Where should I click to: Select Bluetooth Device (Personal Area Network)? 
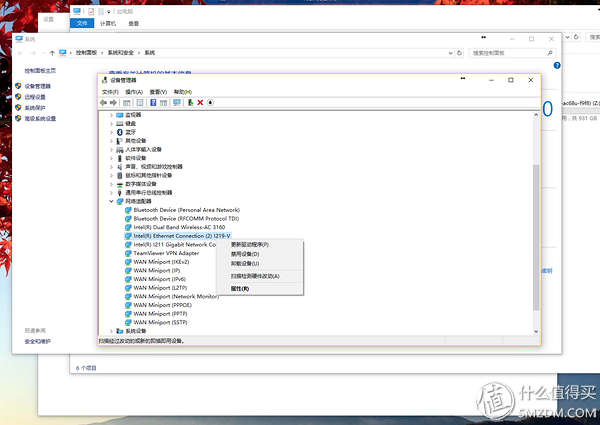[x=187, y=210]
